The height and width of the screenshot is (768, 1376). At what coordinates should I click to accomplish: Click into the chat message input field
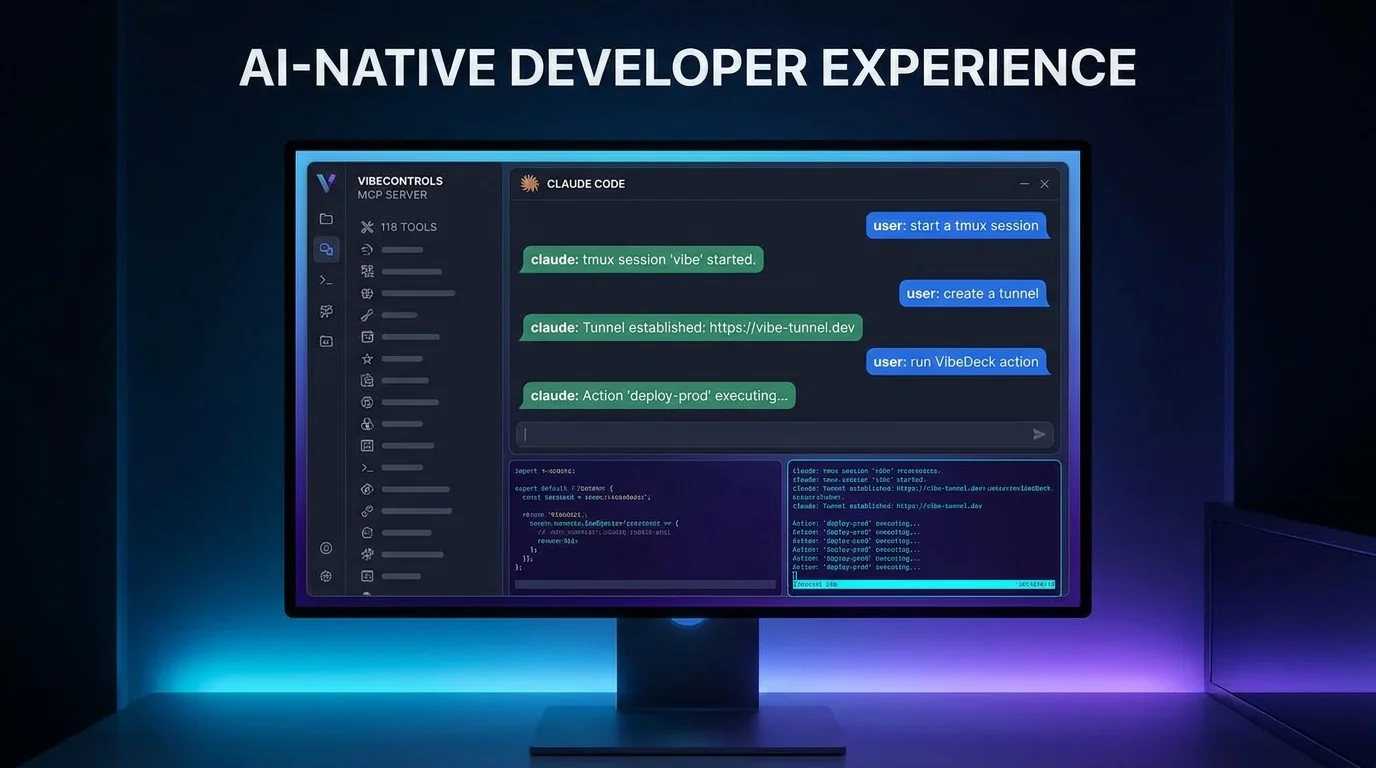(x=784, y=434)
